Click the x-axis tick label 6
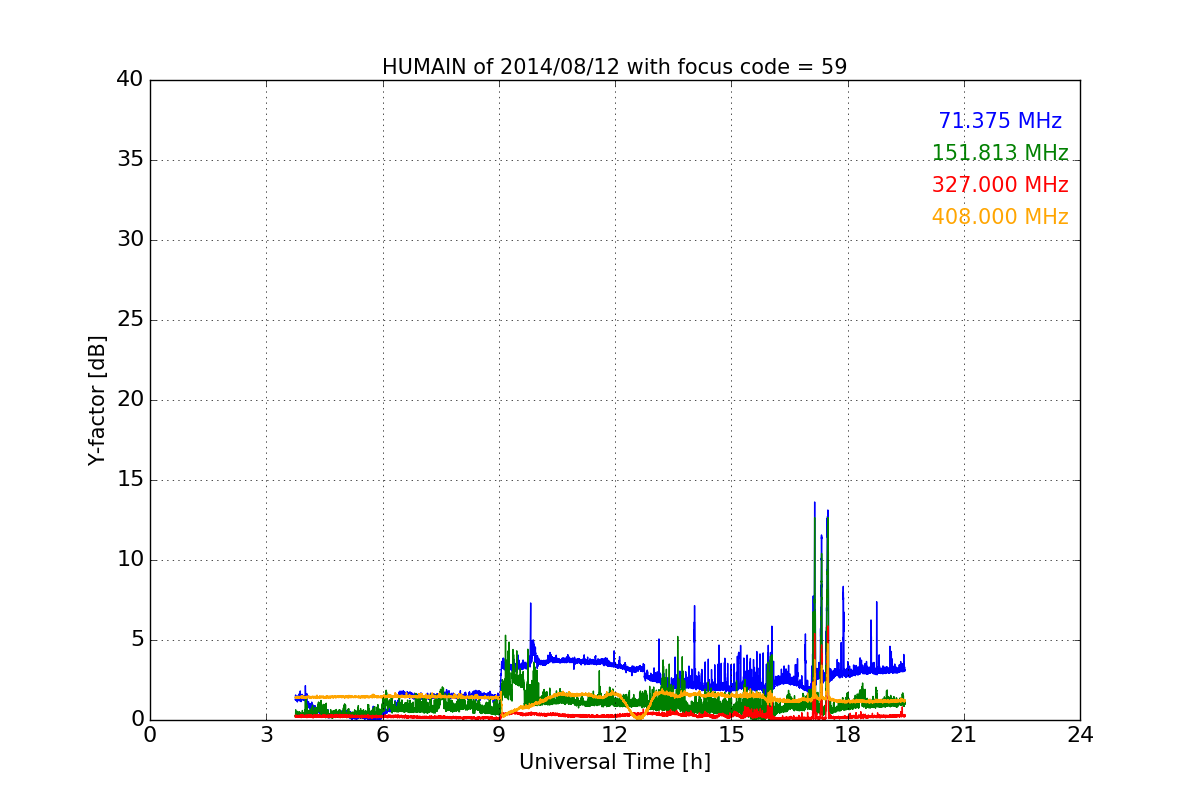The image size is (1200, 800). [383, 735]
